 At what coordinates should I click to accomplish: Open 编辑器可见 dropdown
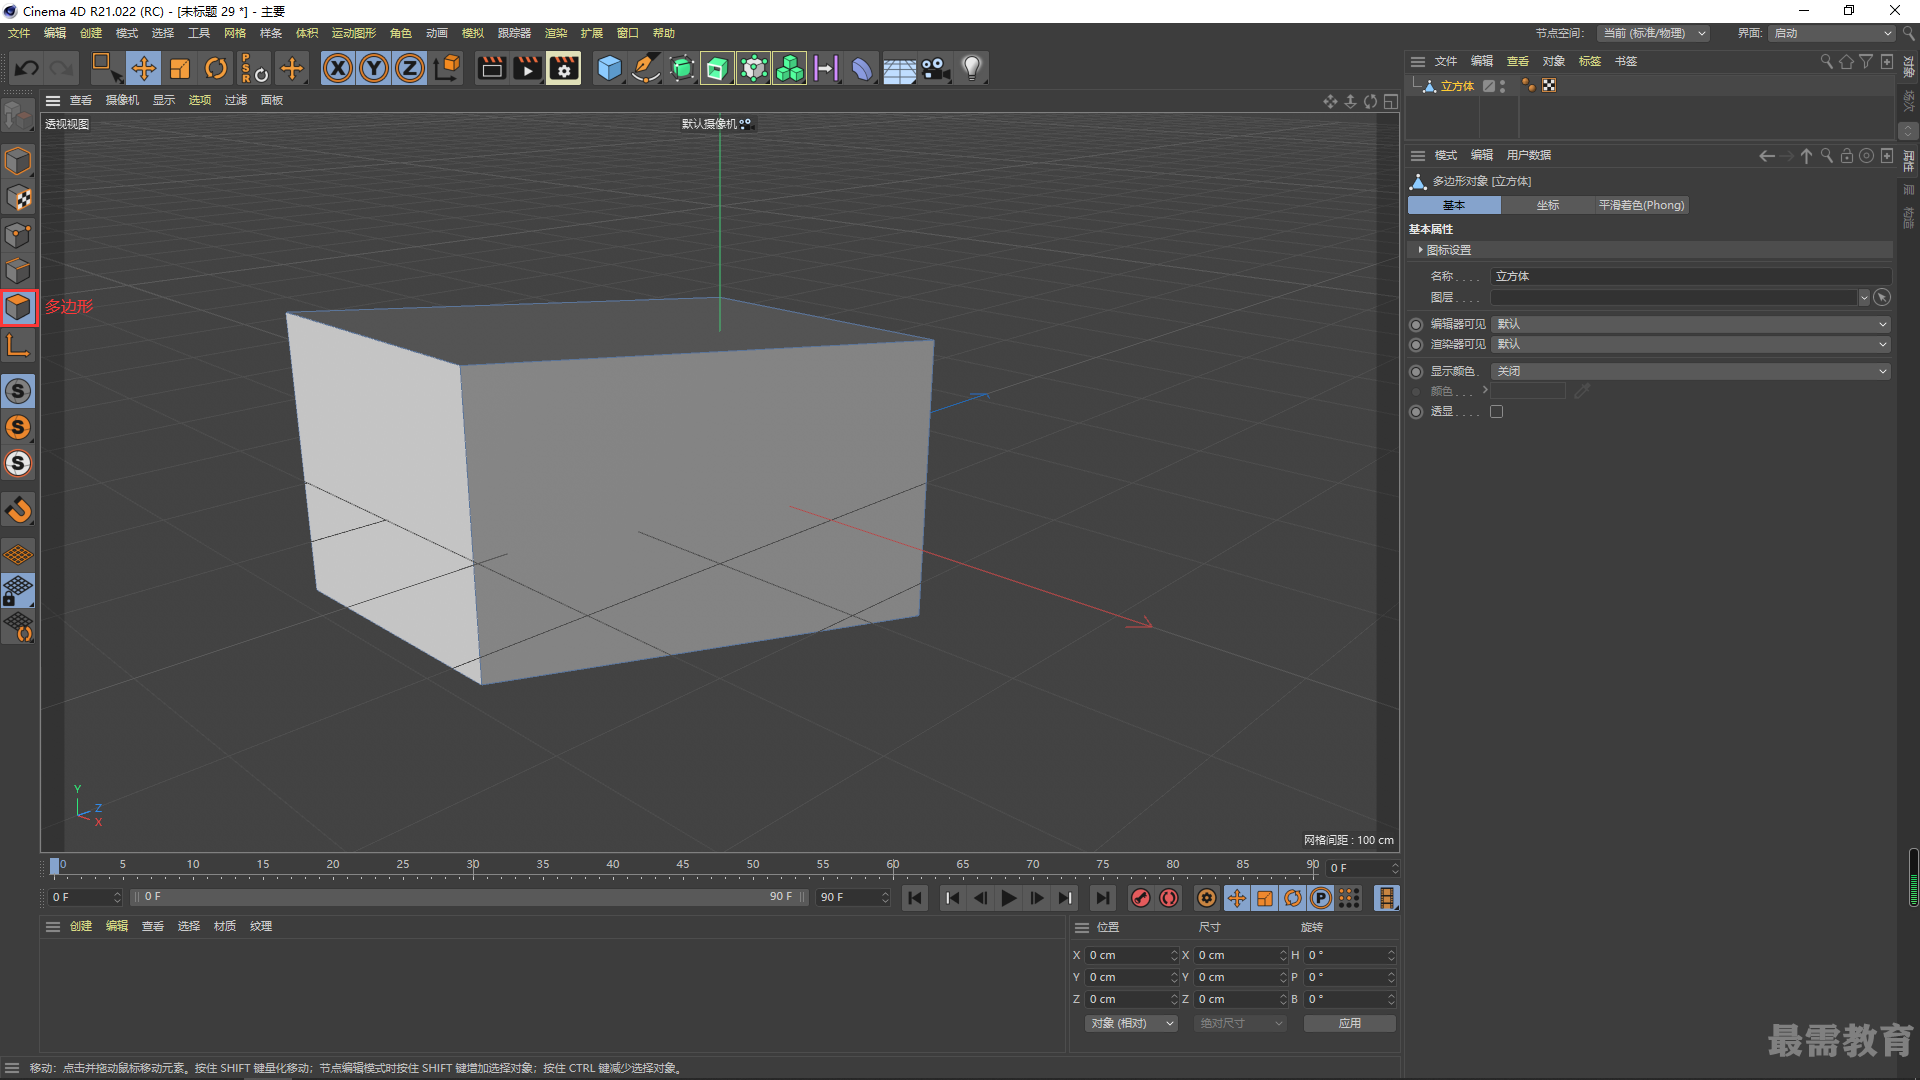(1691, 324)
